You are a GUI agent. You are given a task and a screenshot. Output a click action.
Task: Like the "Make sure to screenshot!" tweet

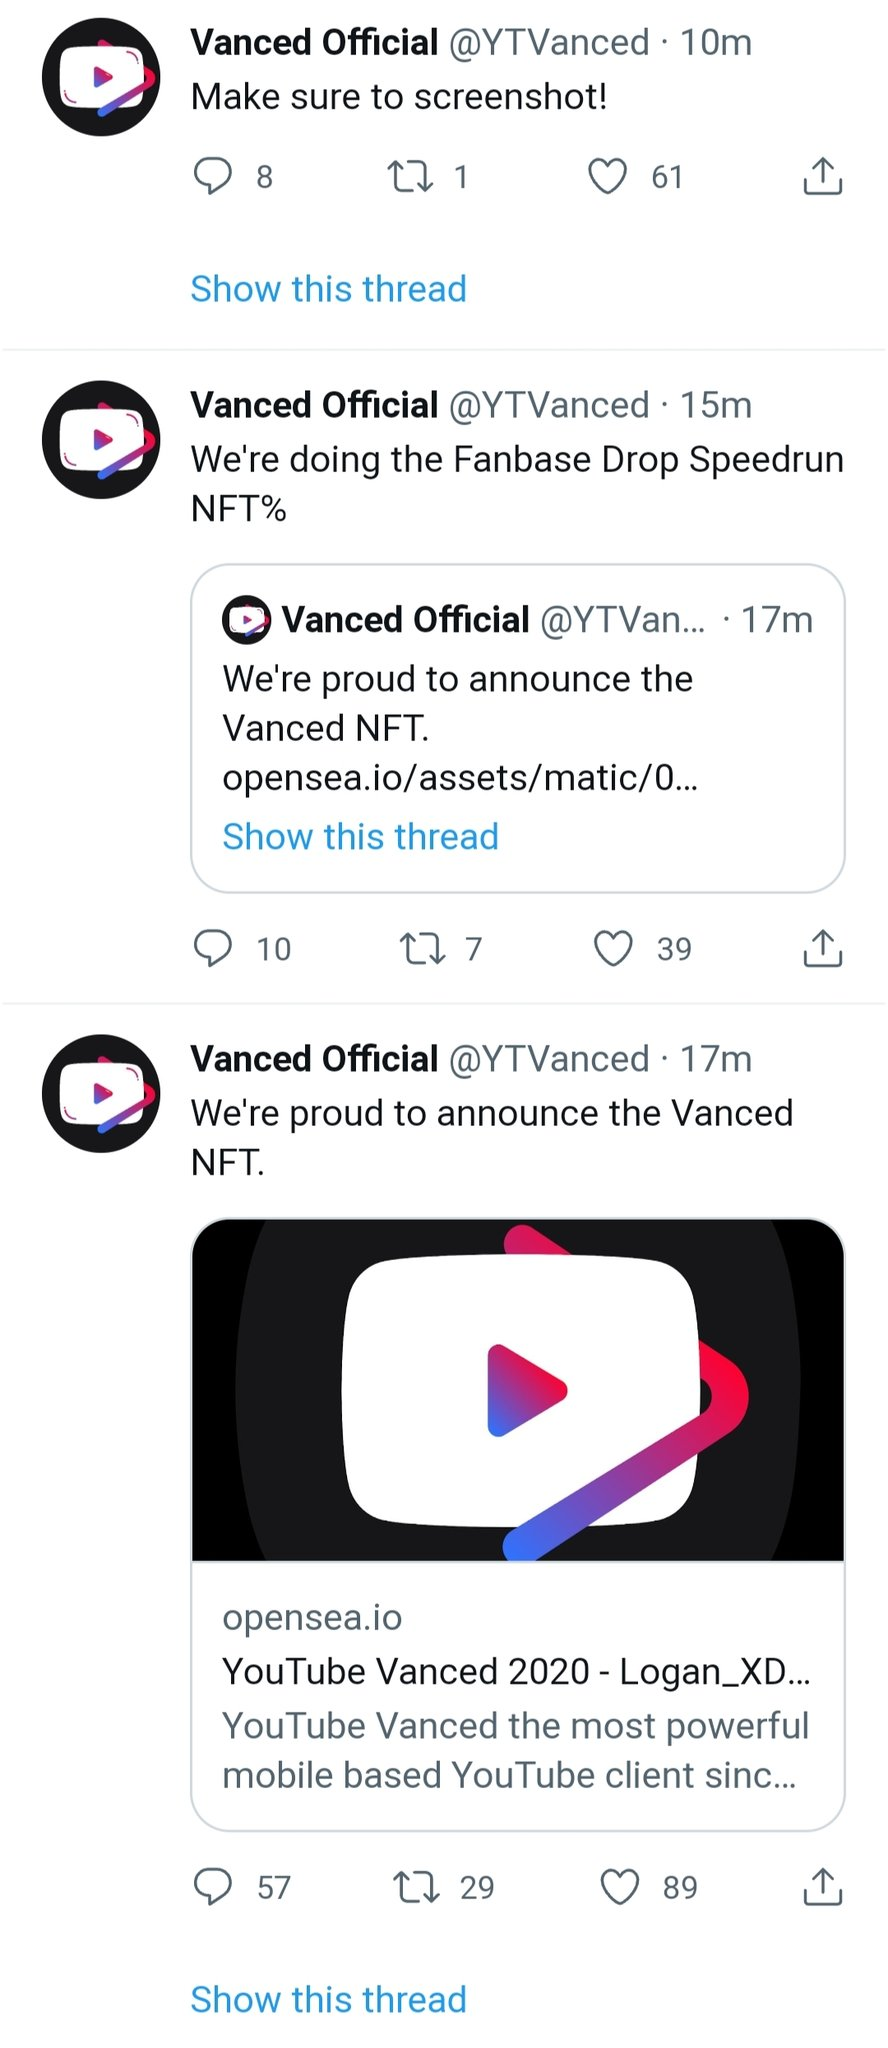point(607,176)
